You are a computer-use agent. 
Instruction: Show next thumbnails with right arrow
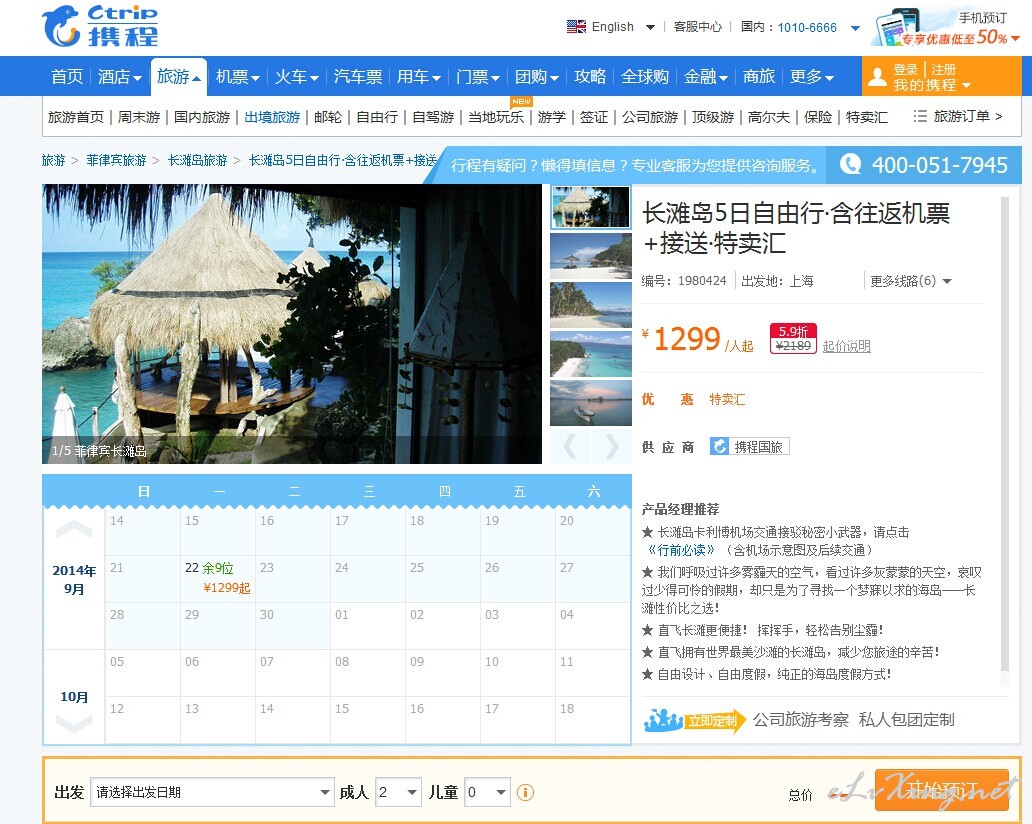612,447
